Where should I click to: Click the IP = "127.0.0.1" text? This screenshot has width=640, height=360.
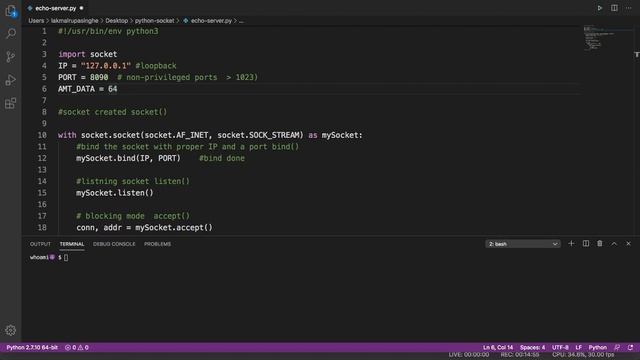click(x=94, y=66)
